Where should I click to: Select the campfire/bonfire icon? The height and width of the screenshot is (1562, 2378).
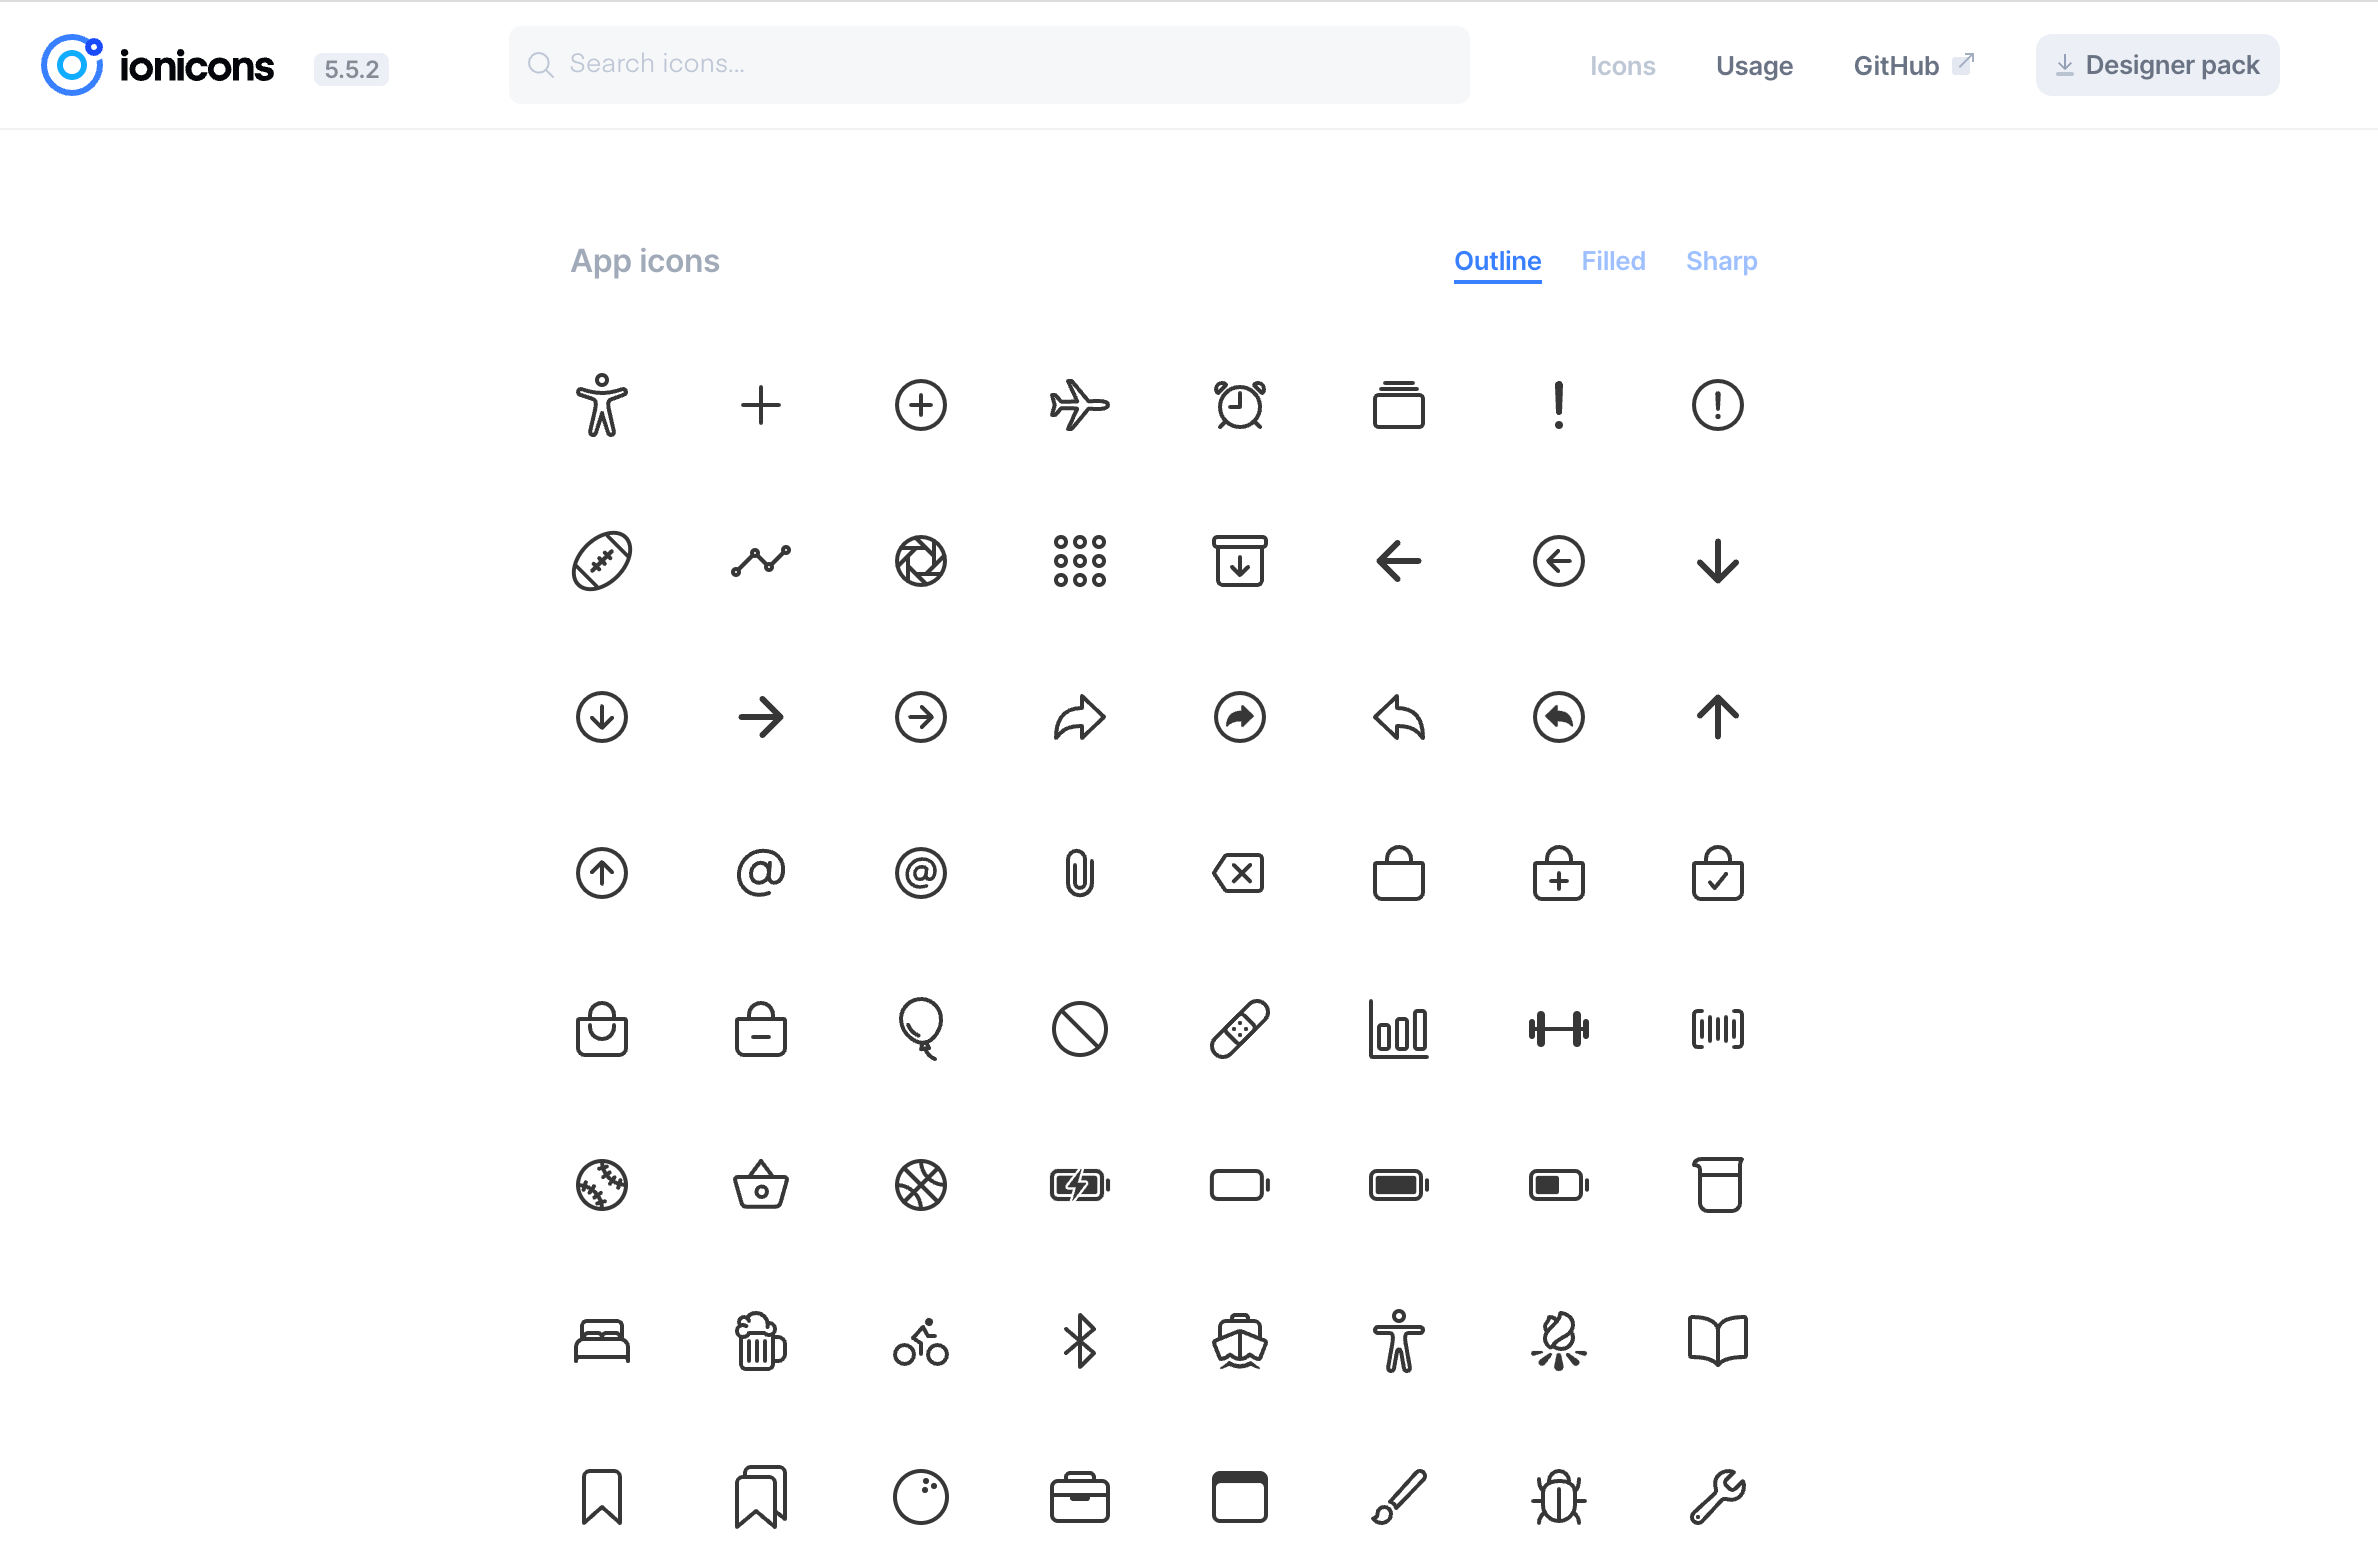1557,1341
